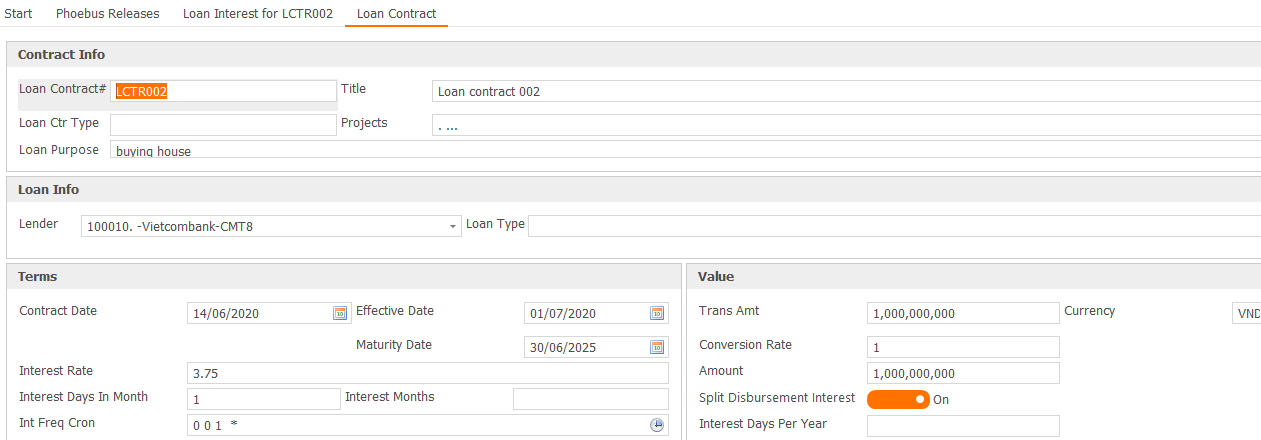Click the Loan Ctr Type field
Image resolution: width=1261 pixels, height=440 pixels.
223,125
